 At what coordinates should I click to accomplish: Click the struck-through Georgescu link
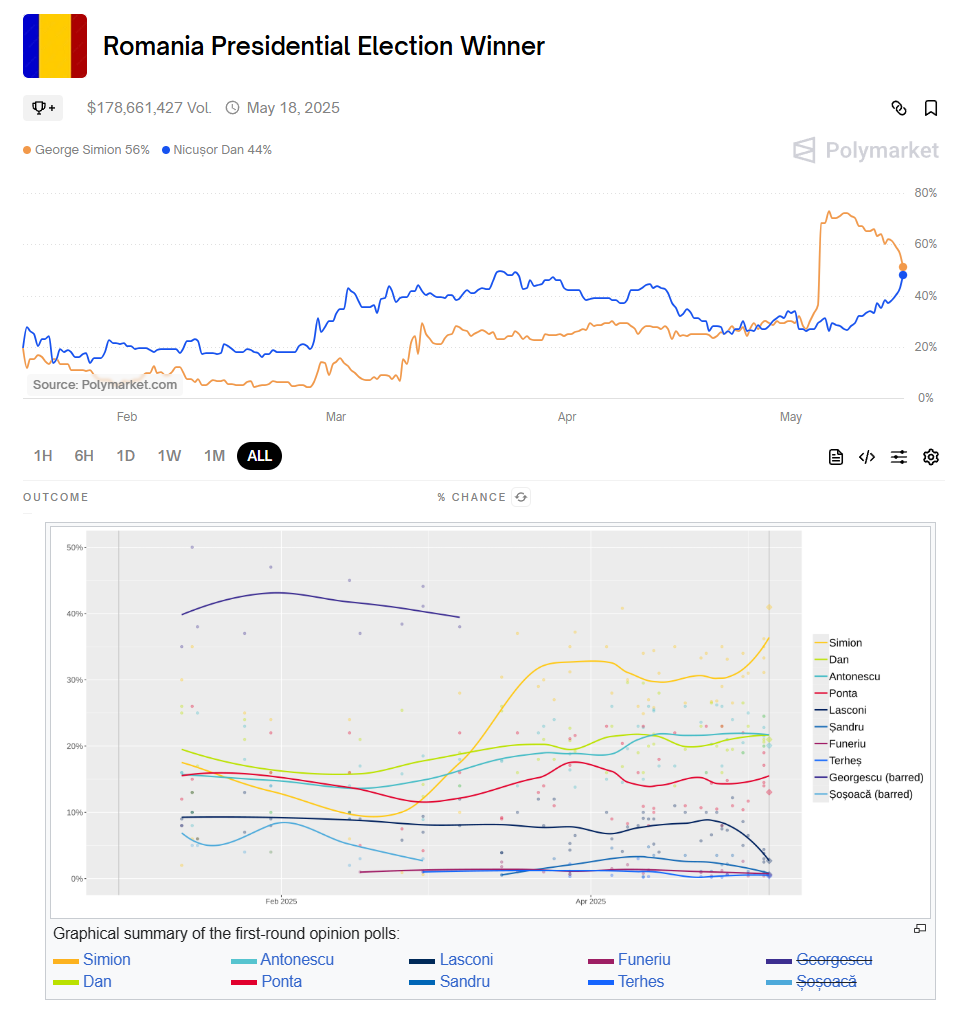834,960
